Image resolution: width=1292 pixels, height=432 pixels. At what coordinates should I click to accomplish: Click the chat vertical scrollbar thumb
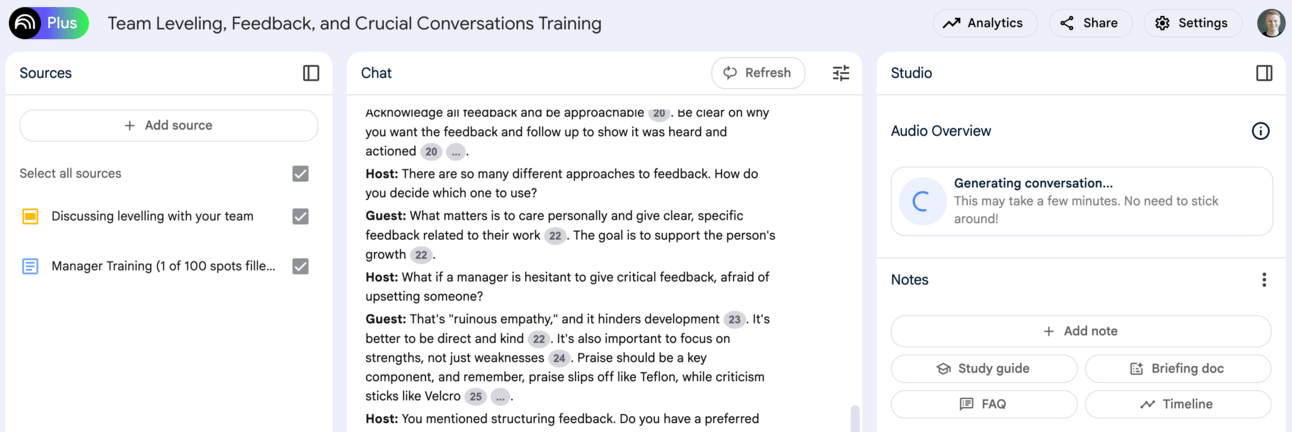(854, 418)
